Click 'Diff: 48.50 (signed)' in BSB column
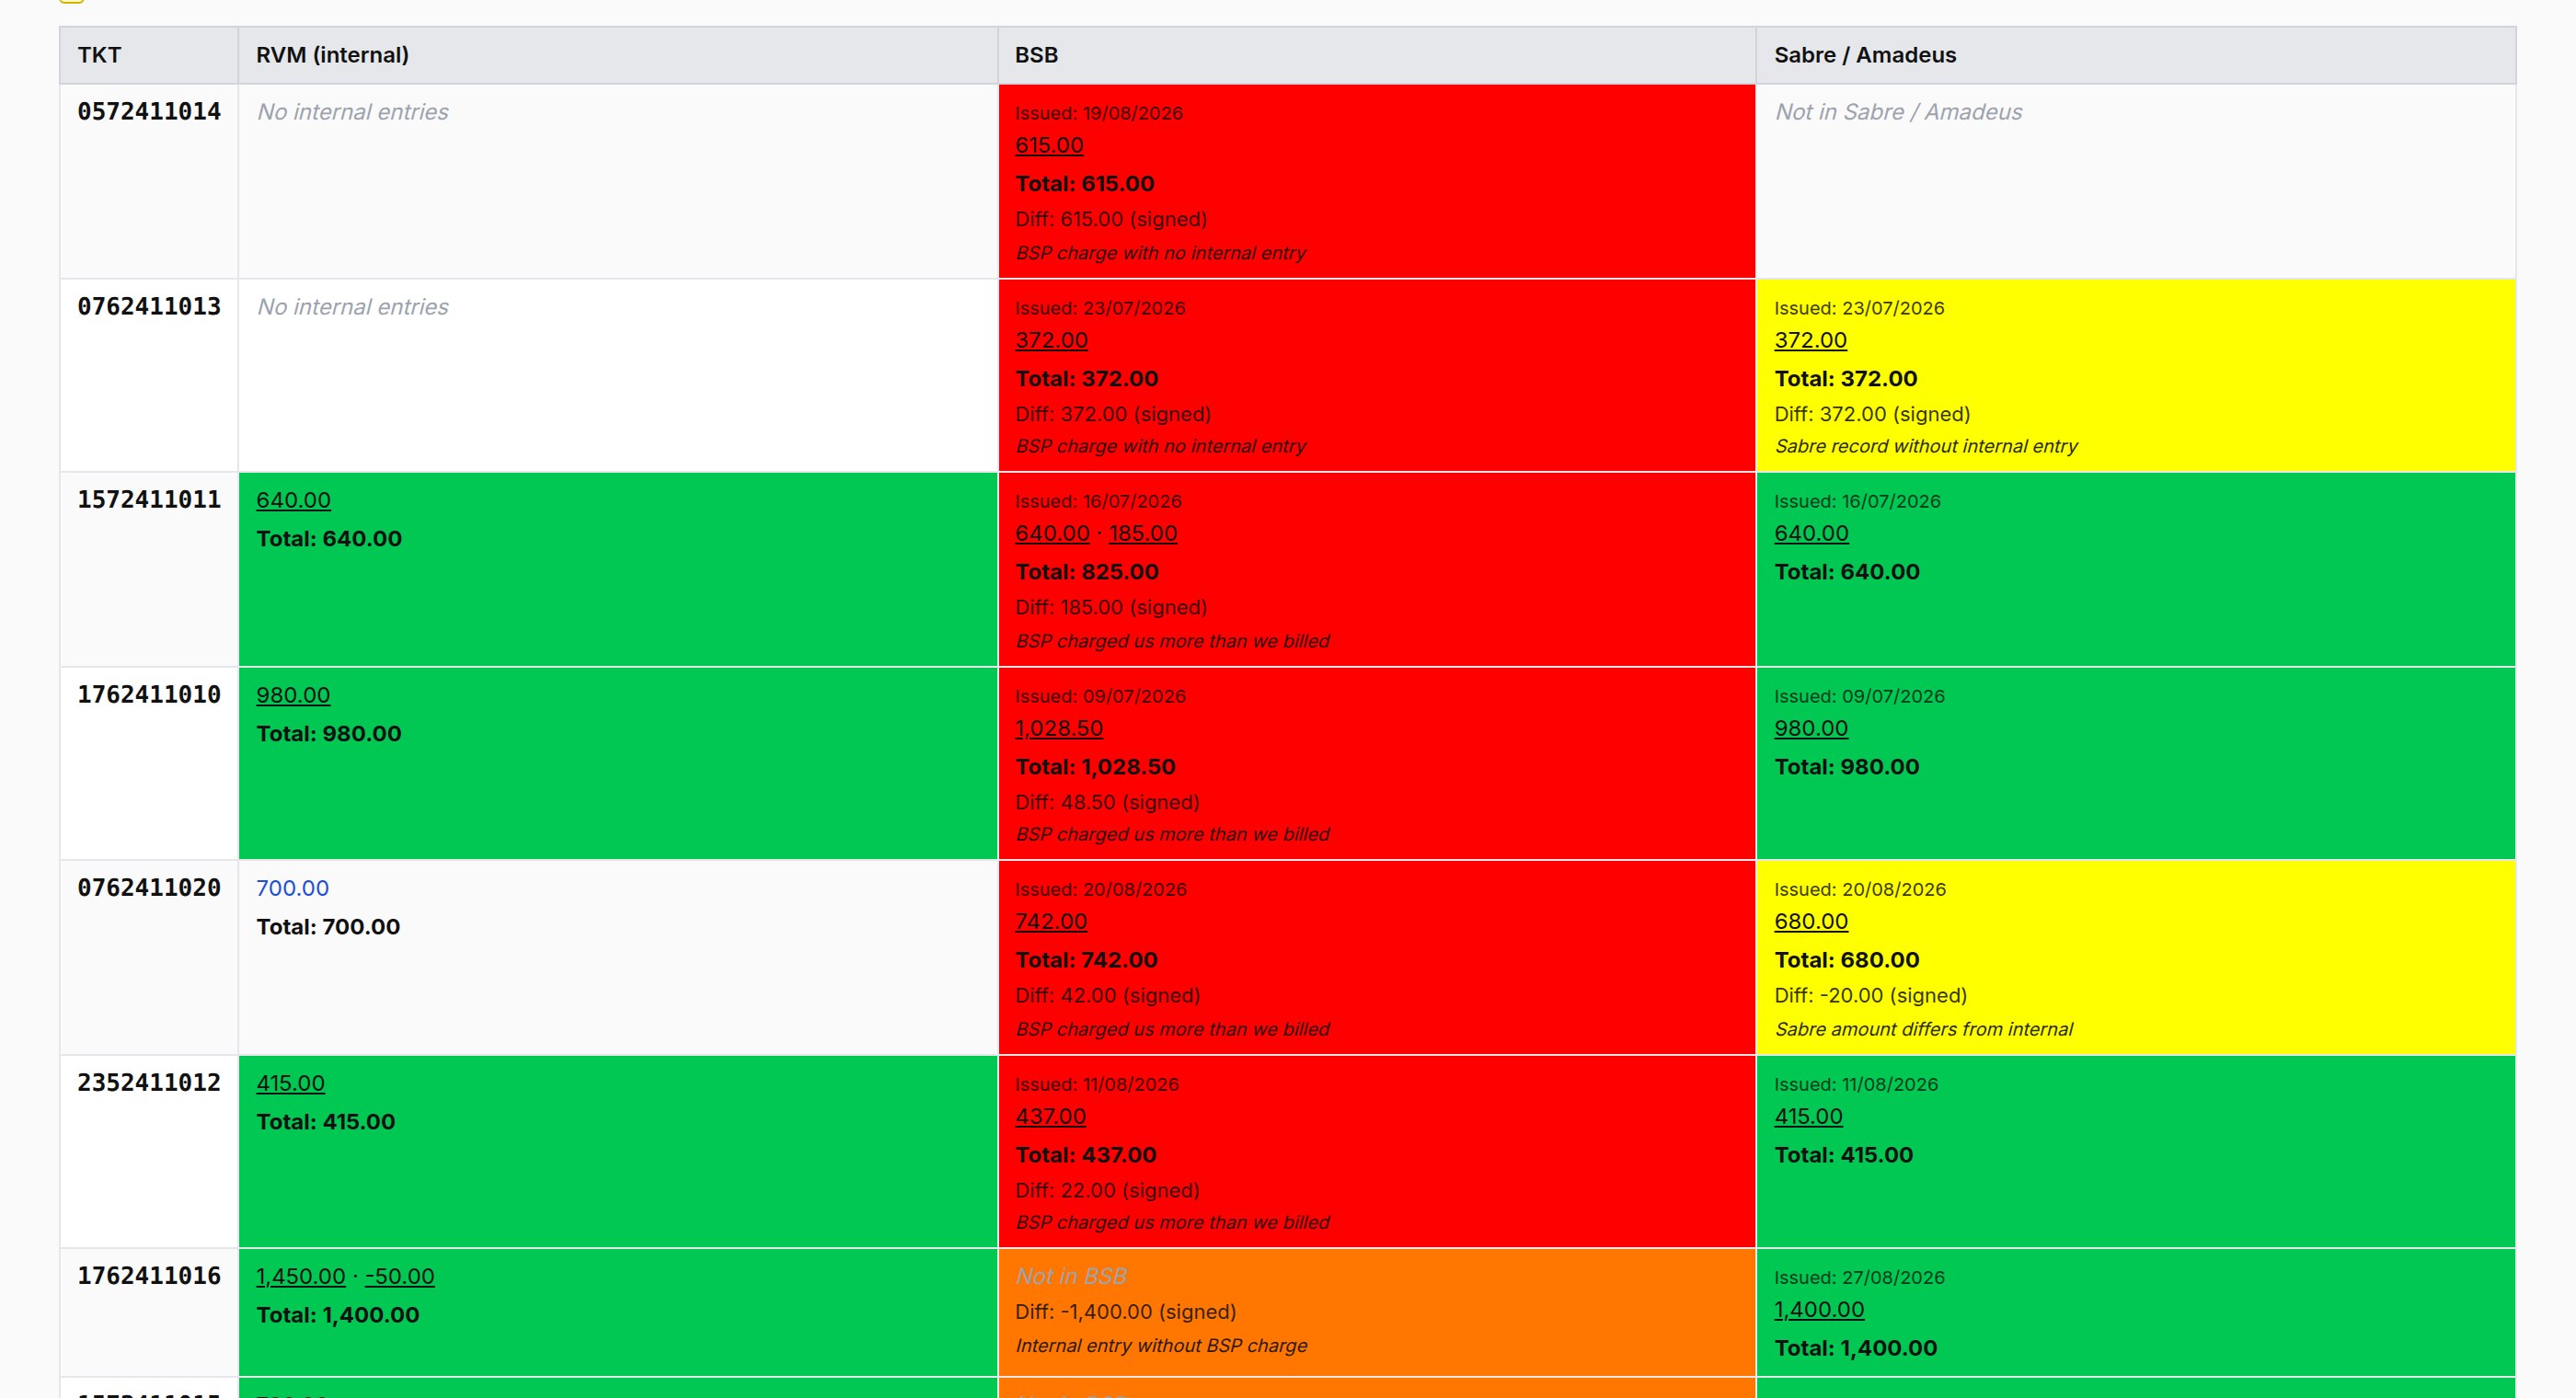This screenshot has height=1398, width=2576. [1107, 802]
